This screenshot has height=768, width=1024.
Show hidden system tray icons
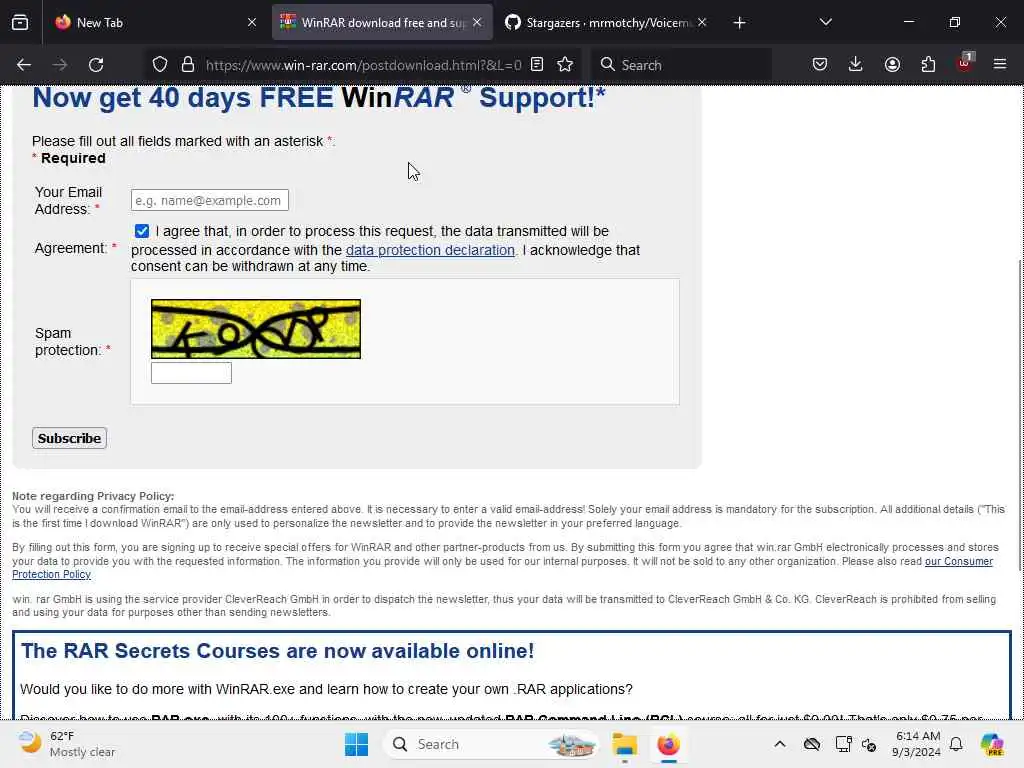pyautogui.click(x=780, y=744)
